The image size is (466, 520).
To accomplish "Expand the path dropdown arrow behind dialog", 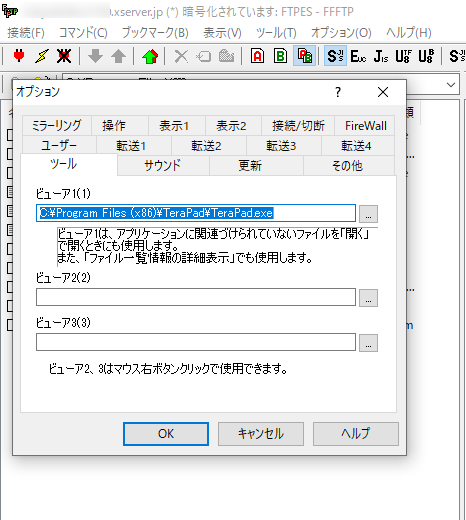I will (451, 85).
